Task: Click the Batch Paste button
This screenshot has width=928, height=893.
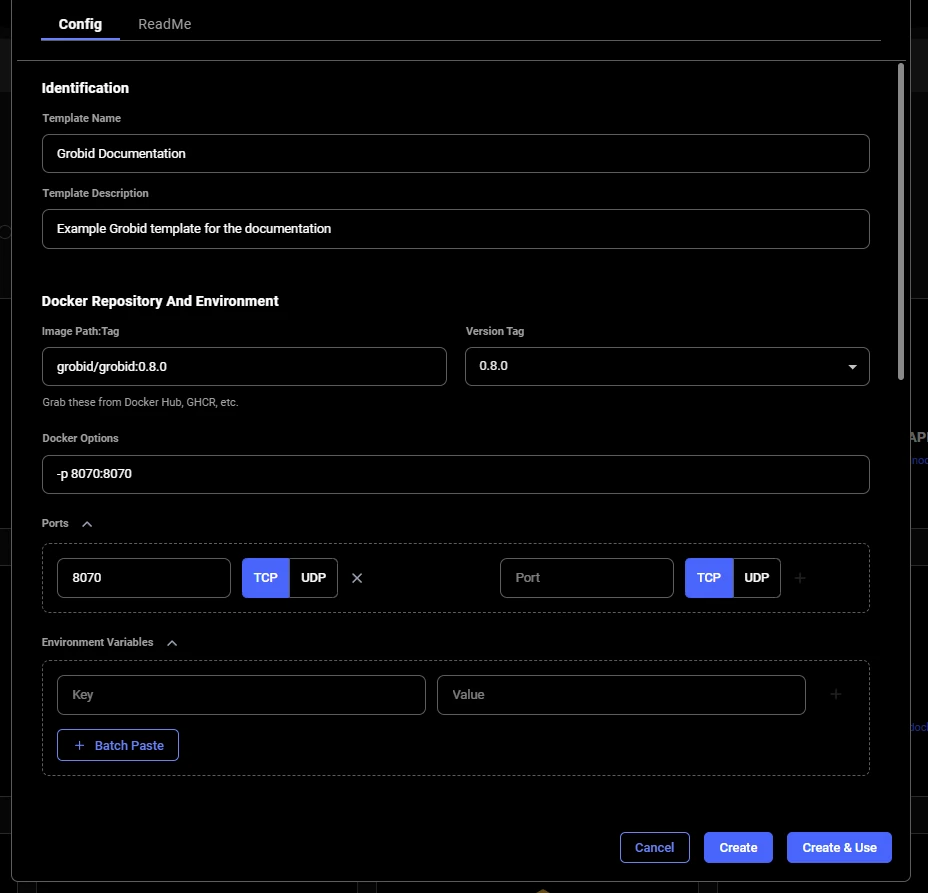Action: (118, 746)
